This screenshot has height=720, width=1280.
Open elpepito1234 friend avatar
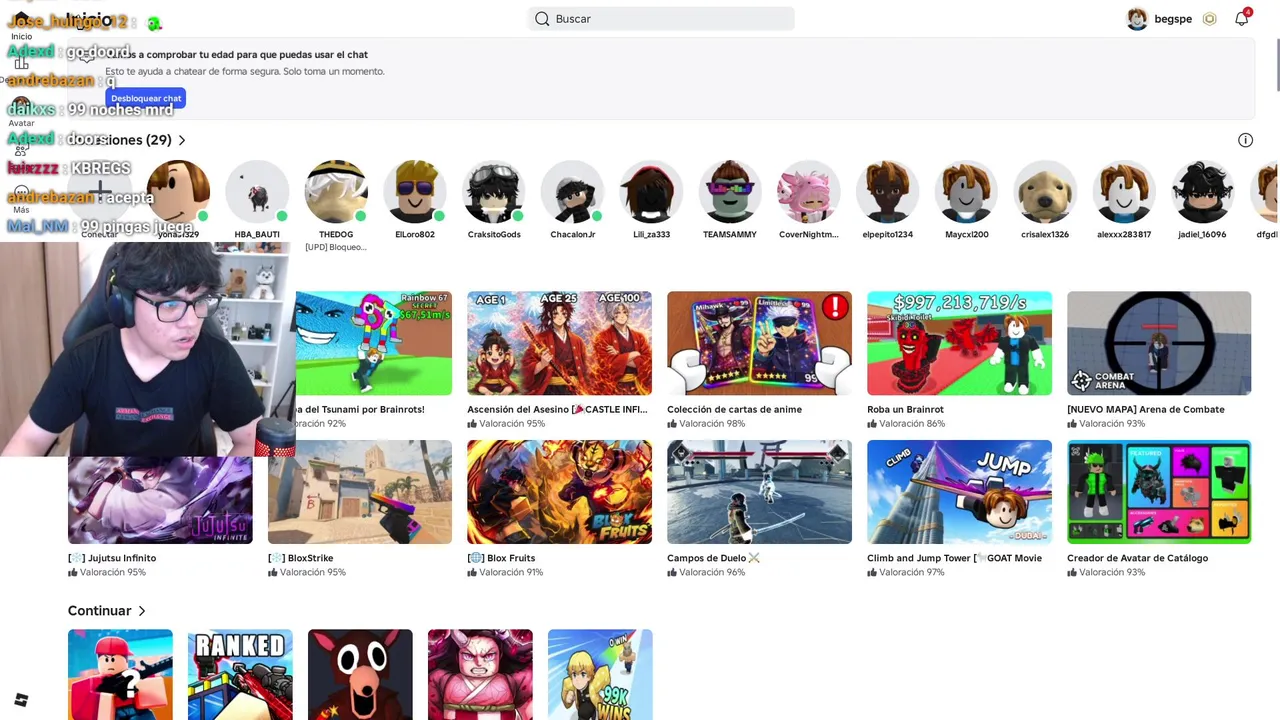pyautogui.click(x=888, y=192)
